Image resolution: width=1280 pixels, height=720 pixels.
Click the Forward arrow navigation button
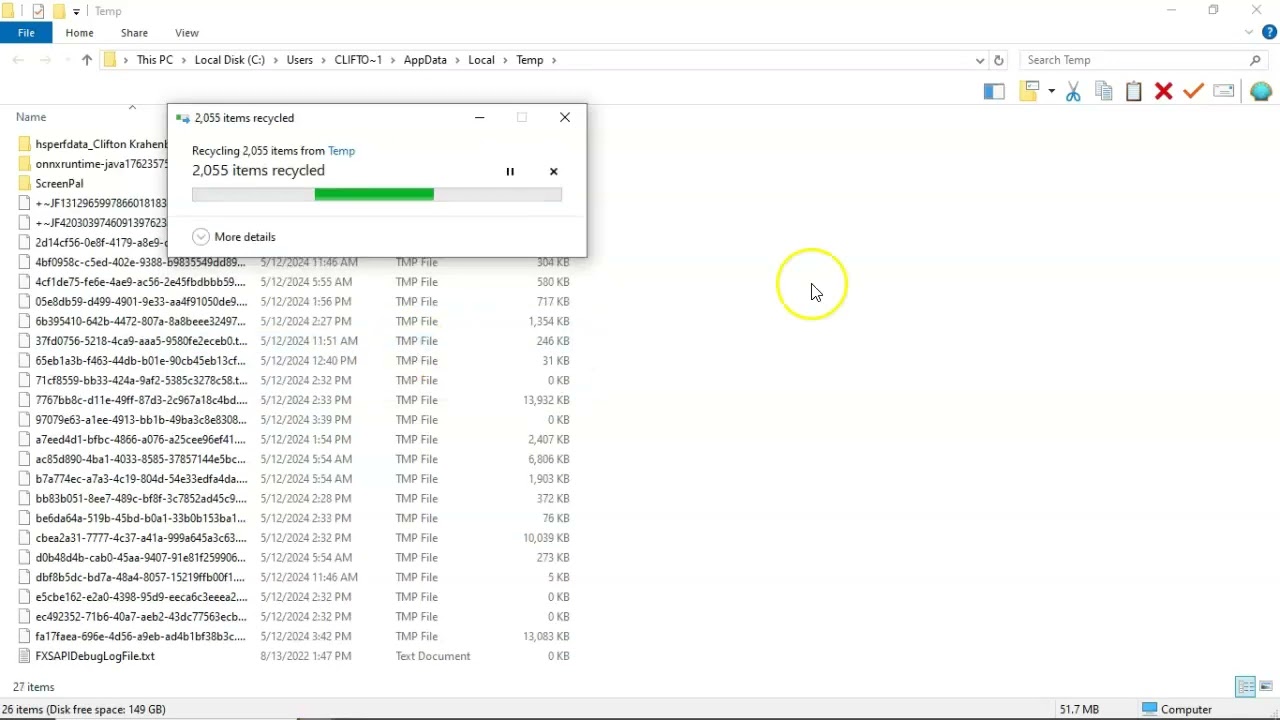45,60
